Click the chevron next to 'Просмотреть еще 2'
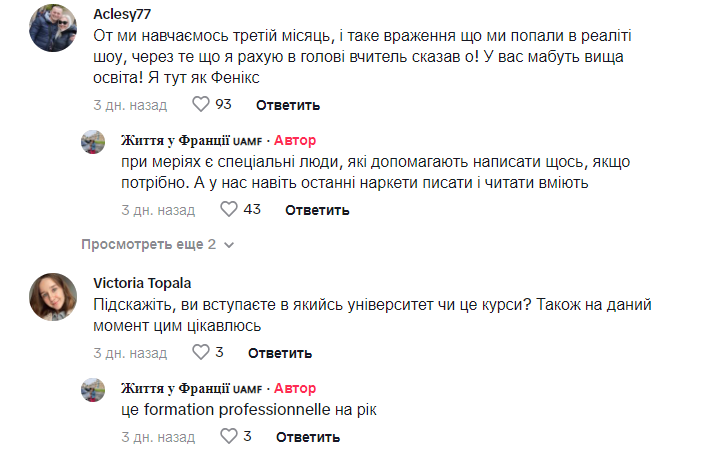The width and height of the screenshot is (709, 449). click(230, 245)
